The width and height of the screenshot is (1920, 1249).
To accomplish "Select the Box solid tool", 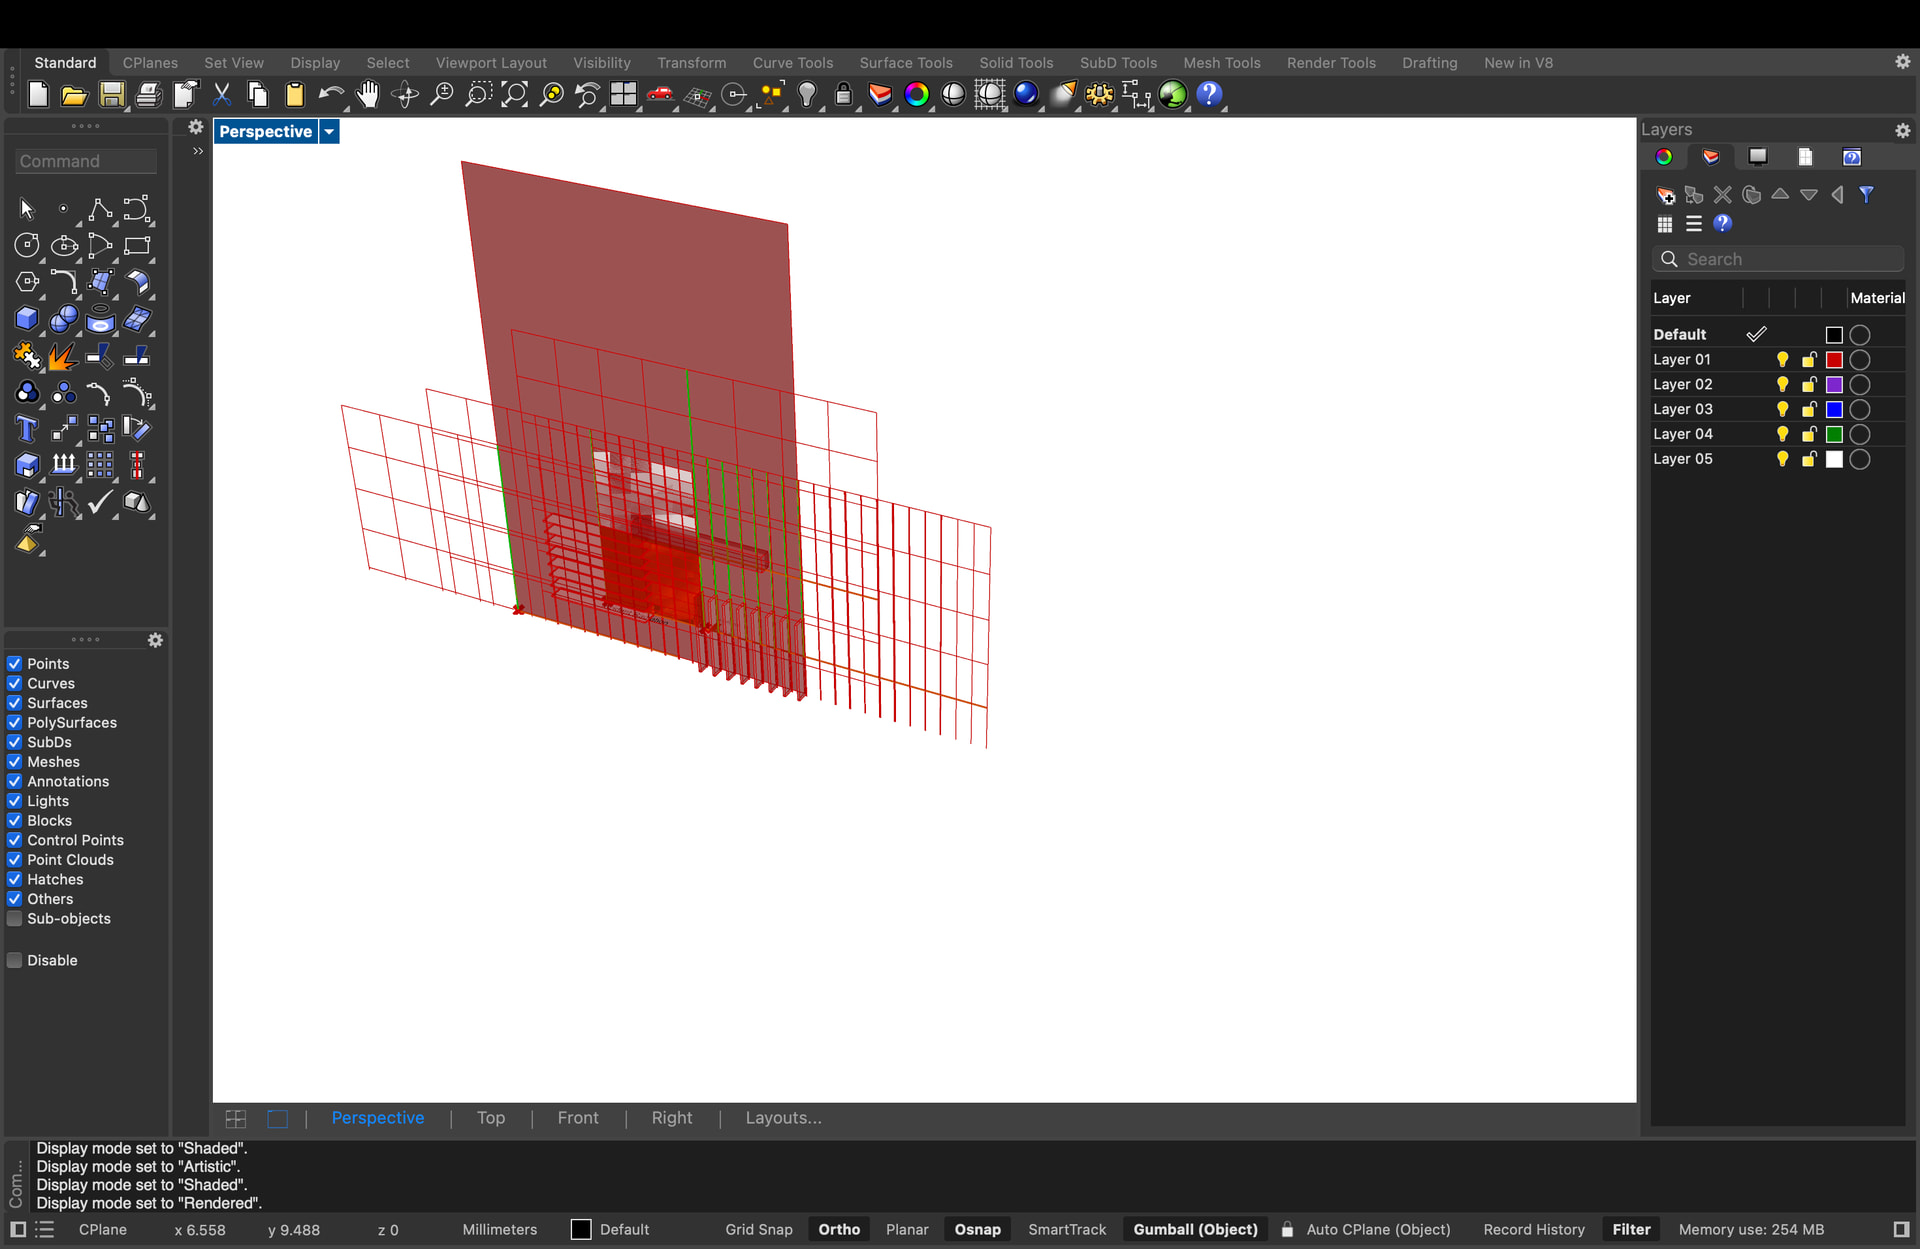I will coord(27,319).
